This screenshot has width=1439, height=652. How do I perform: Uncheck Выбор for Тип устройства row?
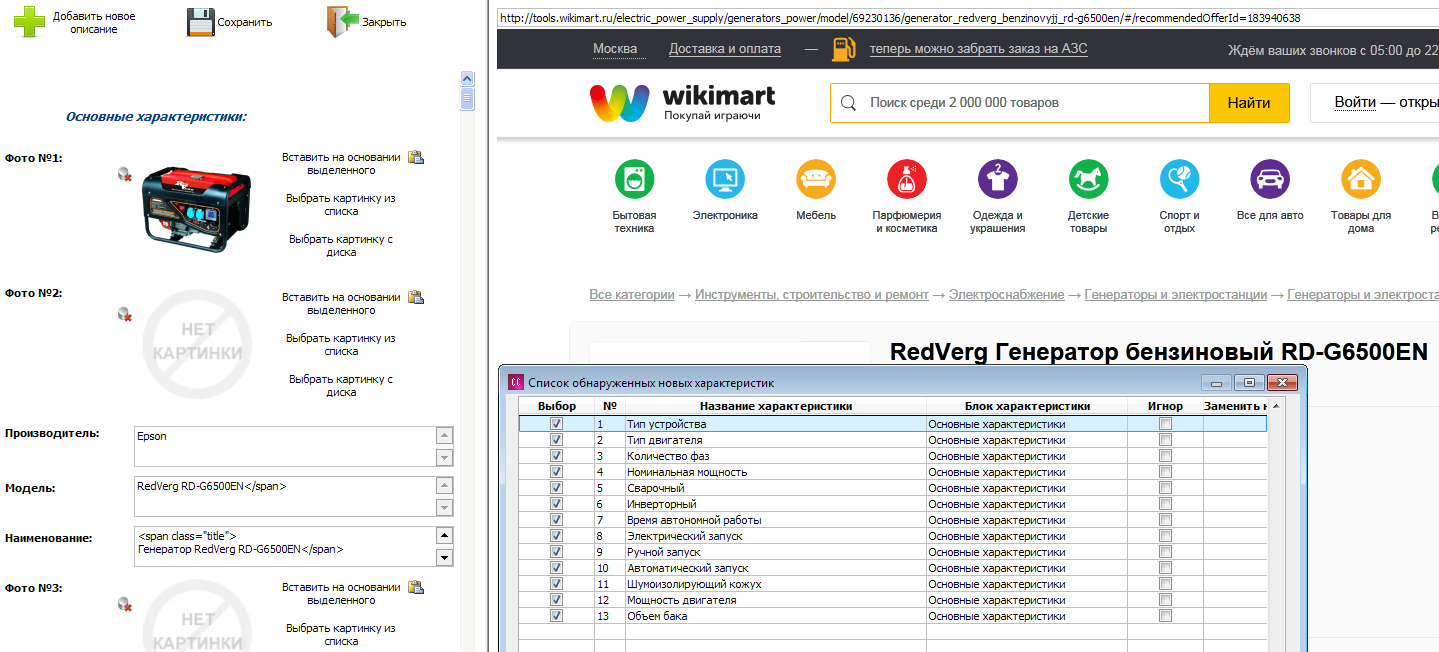556,424
